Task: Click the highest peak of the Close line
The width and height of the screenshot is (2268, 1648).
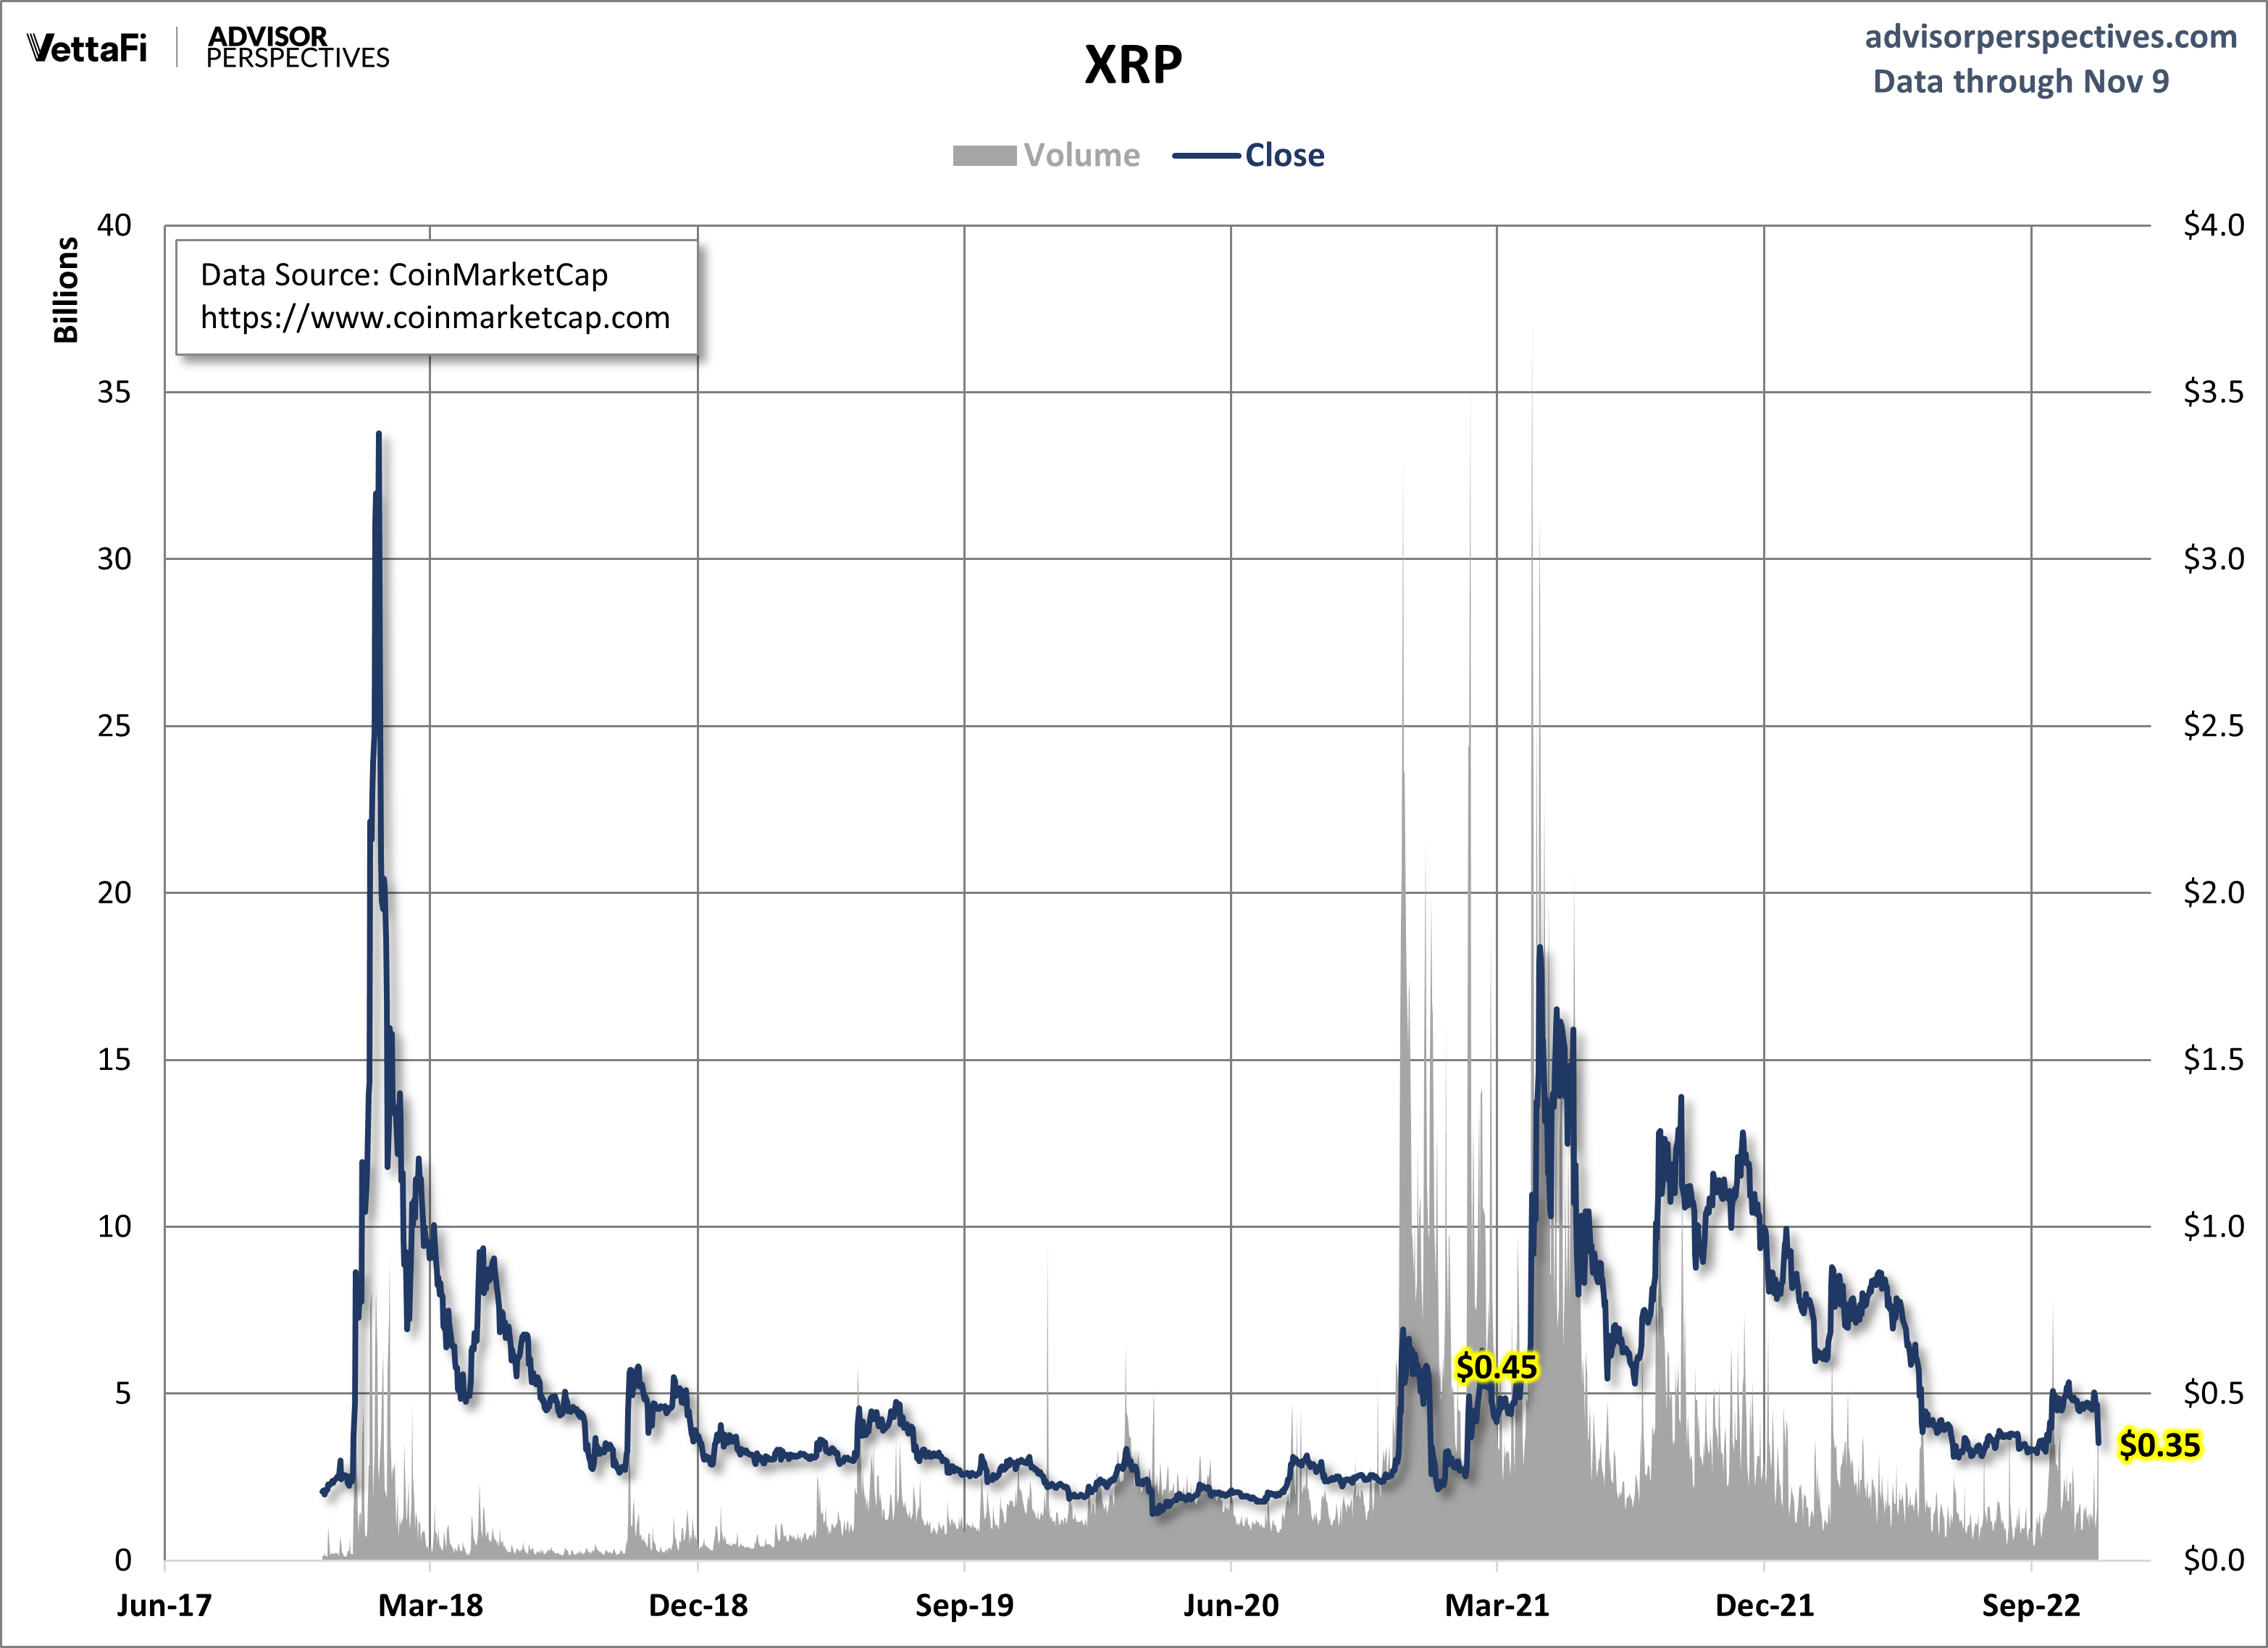Action: [x=378, y=435]
